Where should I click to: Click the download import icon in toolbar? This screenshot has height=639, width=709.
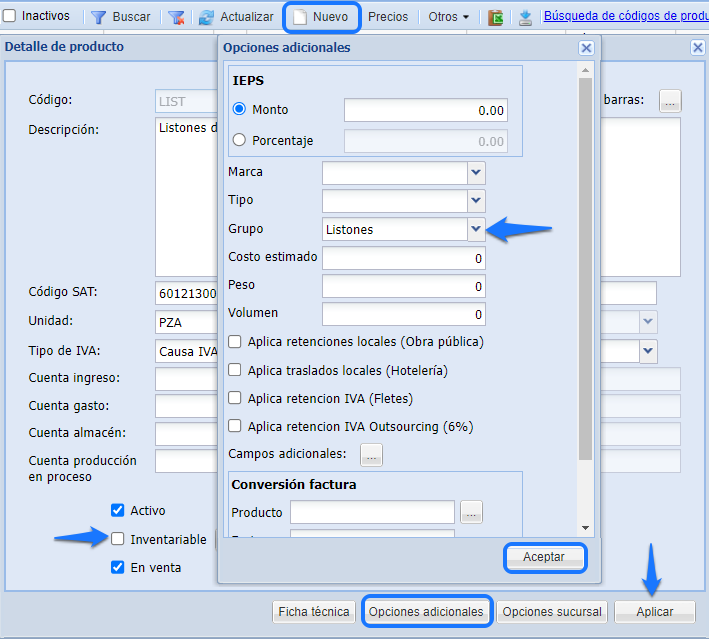point(526,17)
